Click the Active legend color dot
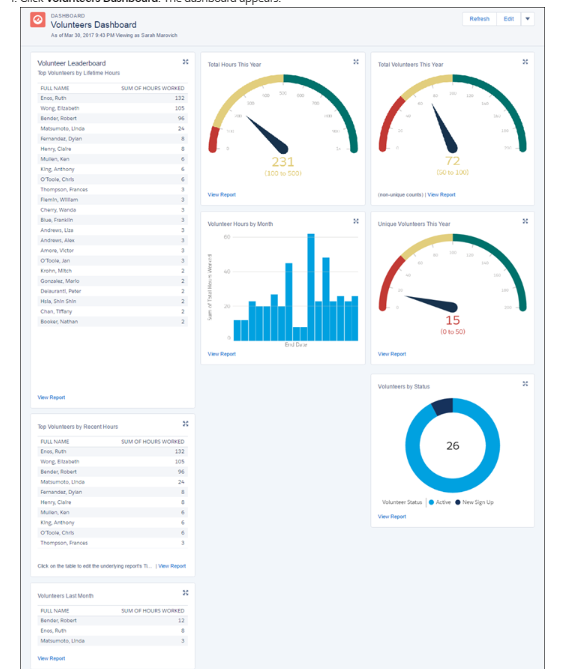This screenshot has width=571, height=669. click(431, 502)
